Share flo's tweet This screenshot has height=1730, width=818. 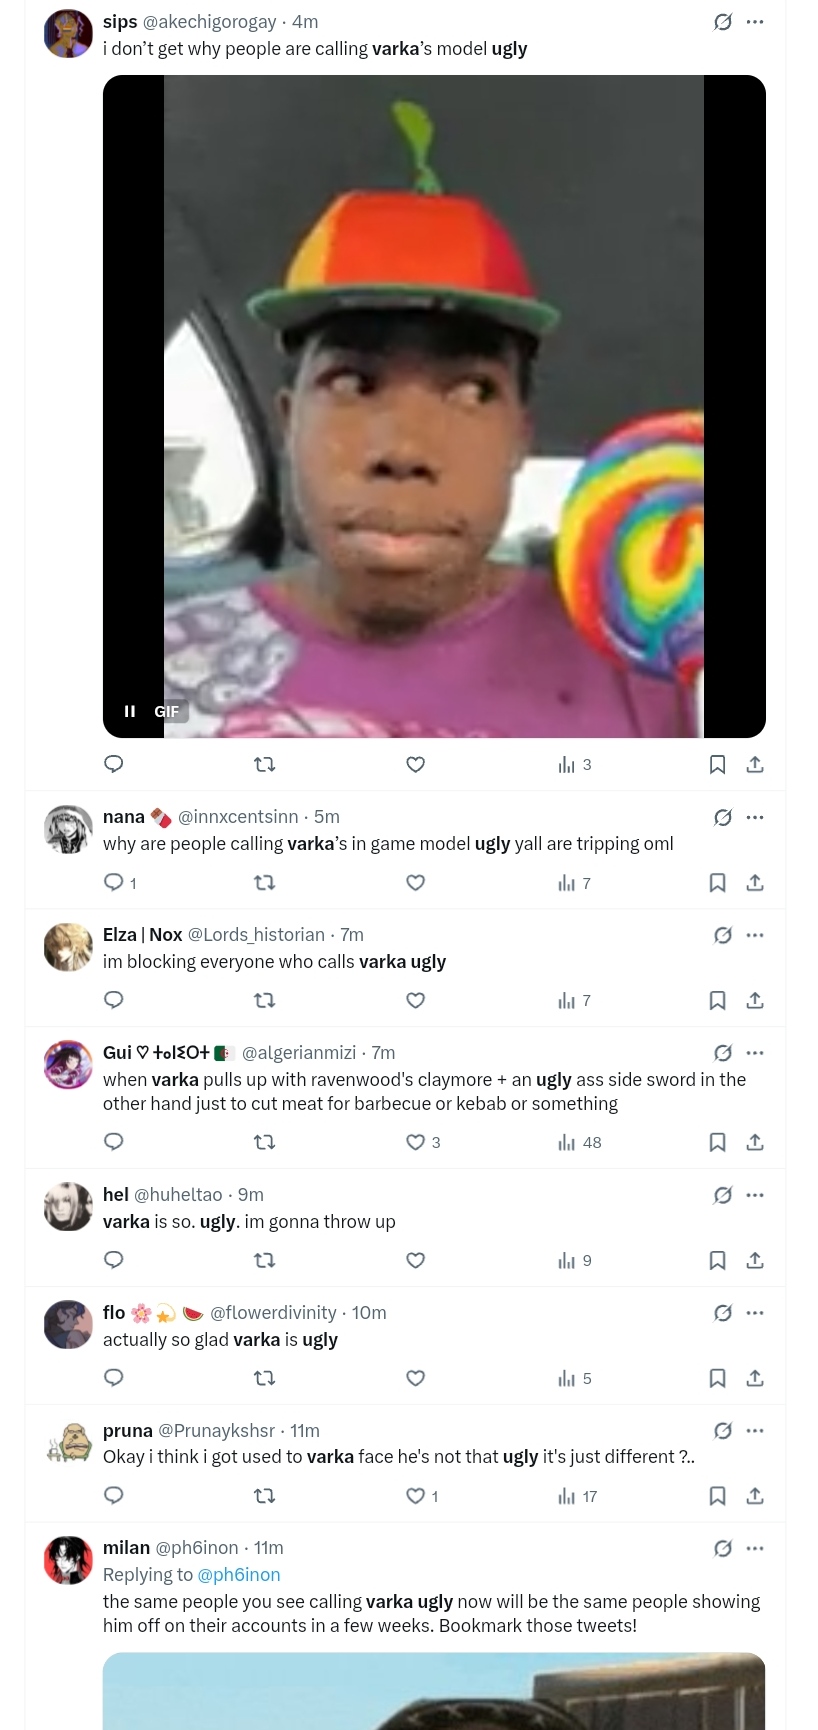755,1378
